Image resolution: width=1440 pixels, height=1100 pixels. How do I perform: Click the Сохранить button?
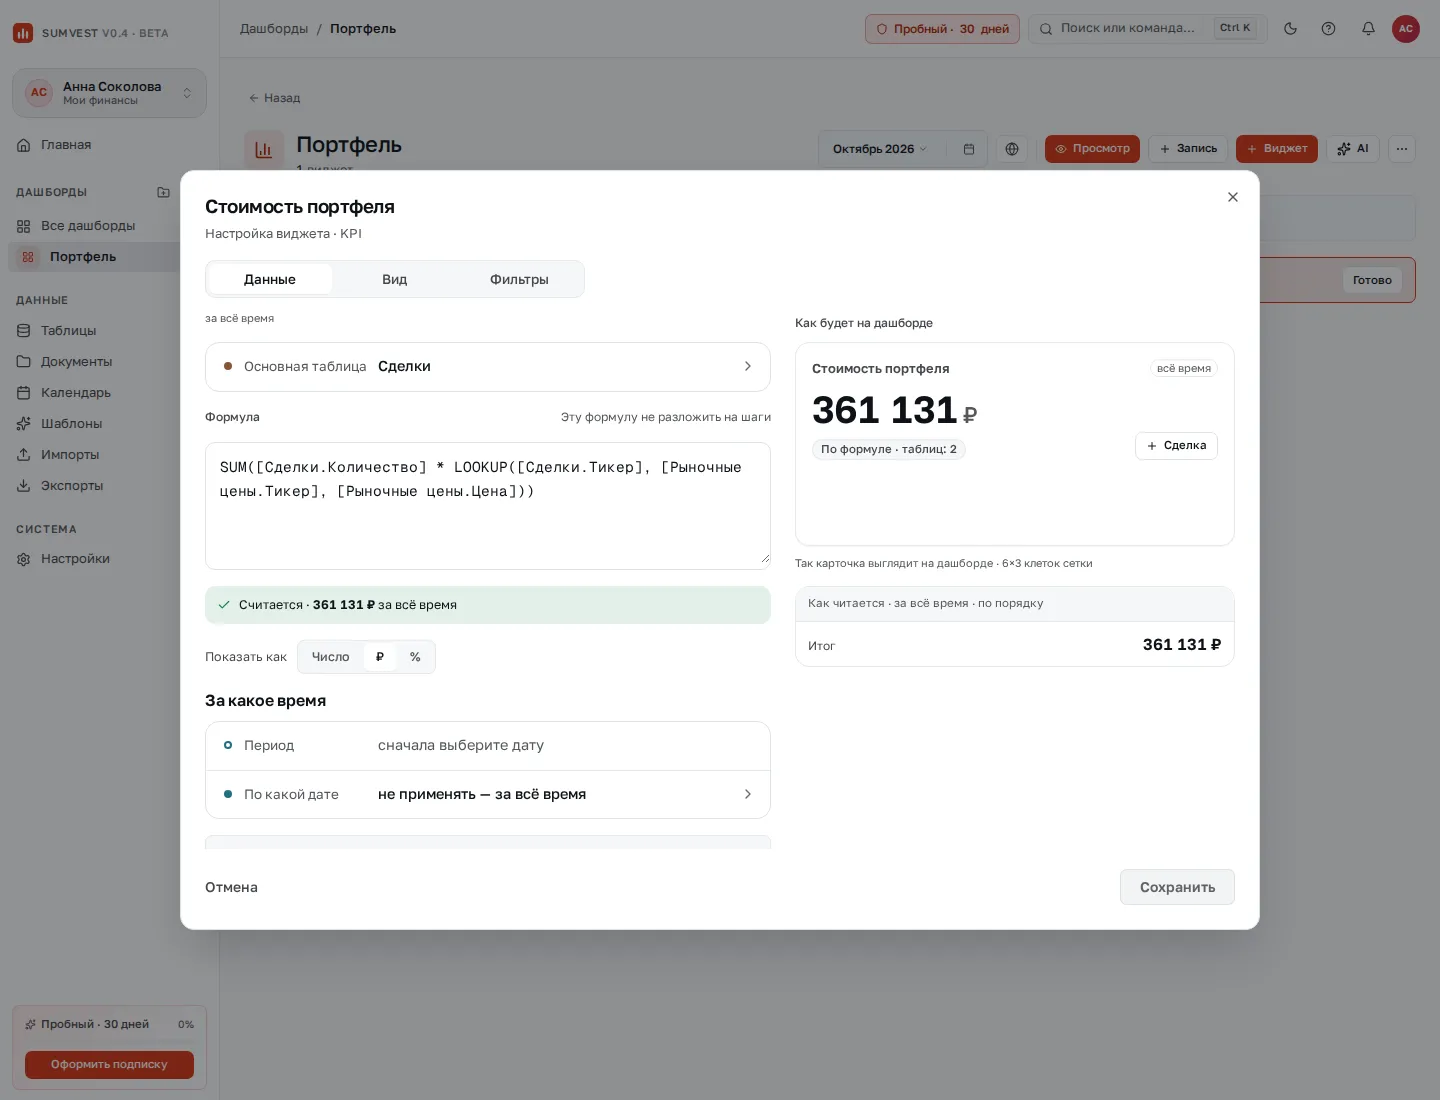(x=1177, y=887)
